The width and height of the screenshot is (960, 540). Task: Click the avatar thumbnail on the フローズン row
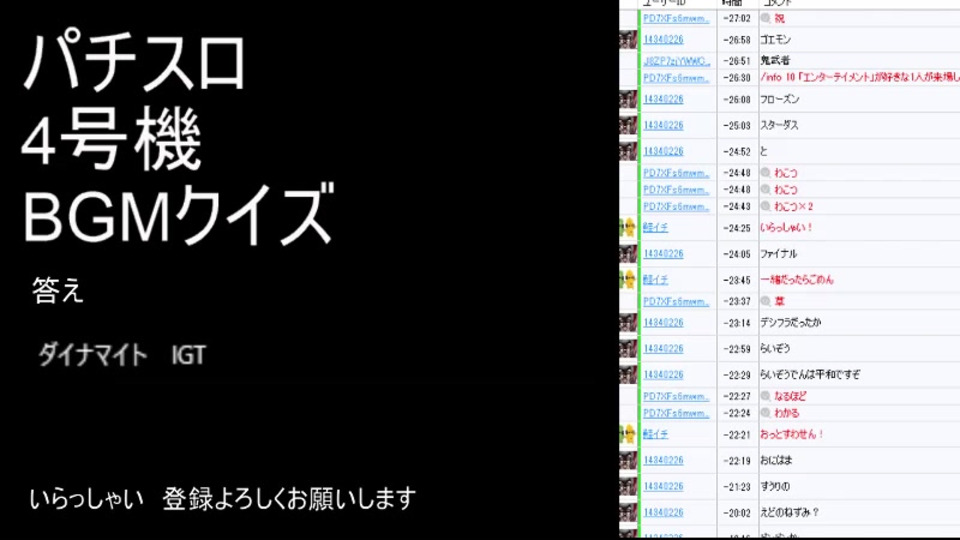[628, 99]
